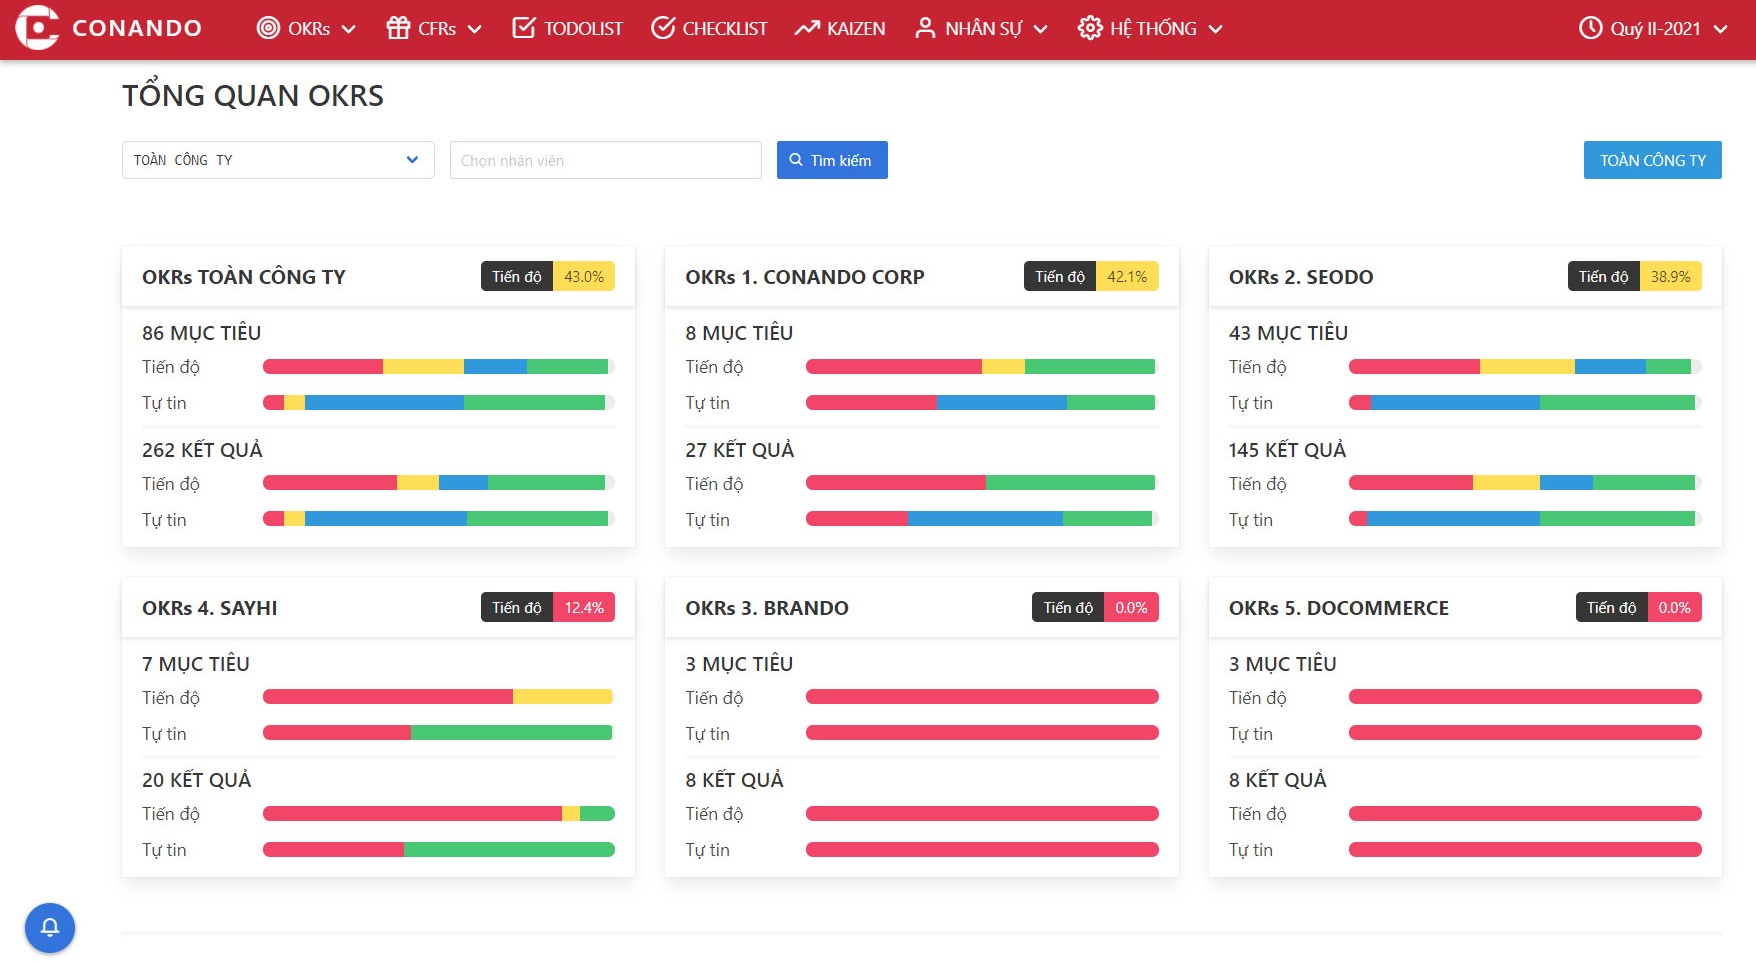Click Tự tin bar under 20 KẾT QUẢ
The height and width of the screenshot is (963, 1756).
(x=438, y=850)
